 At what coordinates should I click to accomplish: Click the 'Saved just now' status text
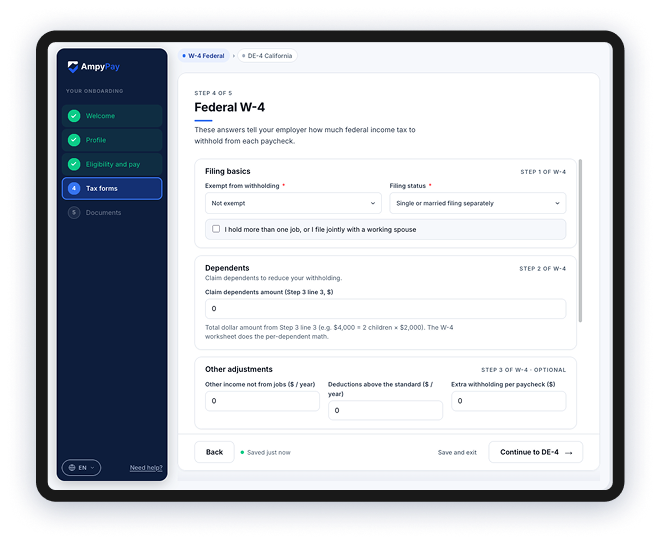(269, 452)
